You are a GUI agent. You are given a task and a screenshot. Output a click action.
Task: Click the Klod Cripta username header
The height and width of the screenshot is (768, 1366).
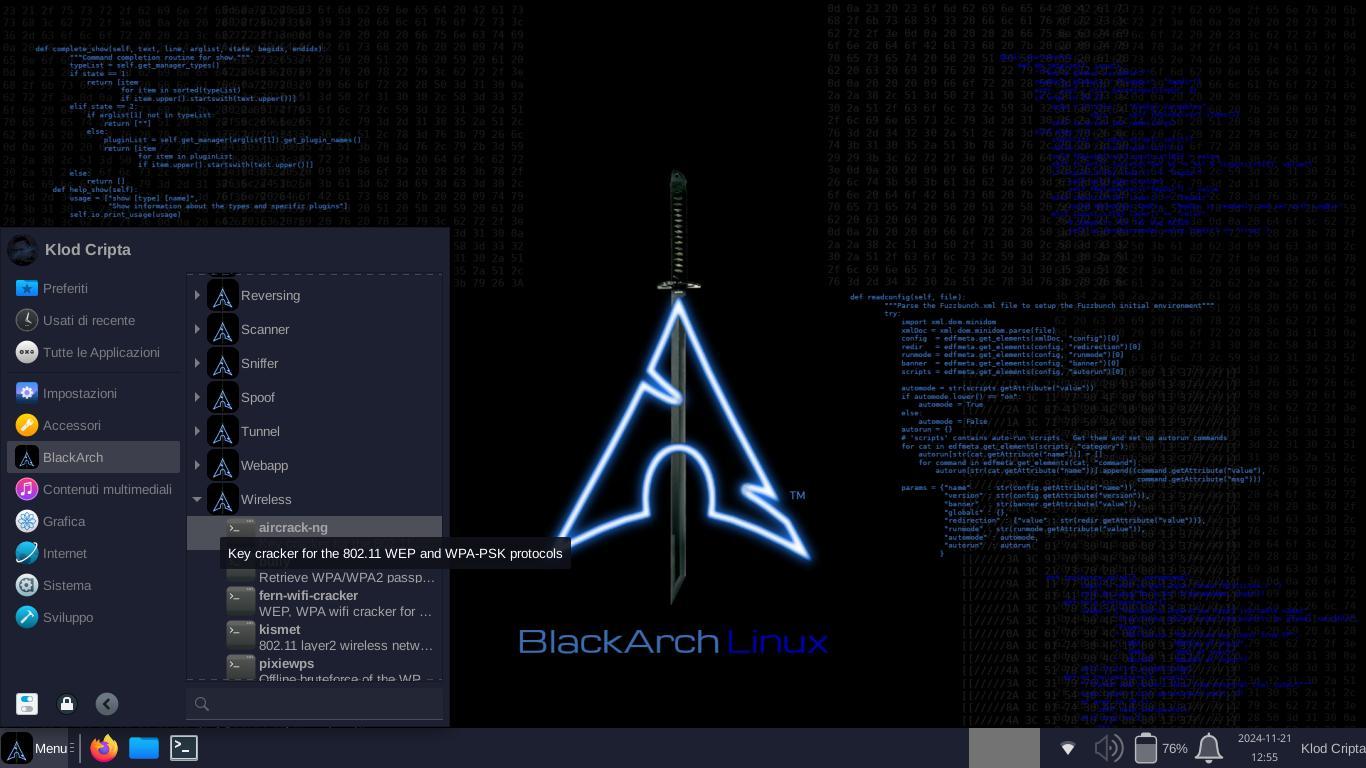tap(88, 250)
